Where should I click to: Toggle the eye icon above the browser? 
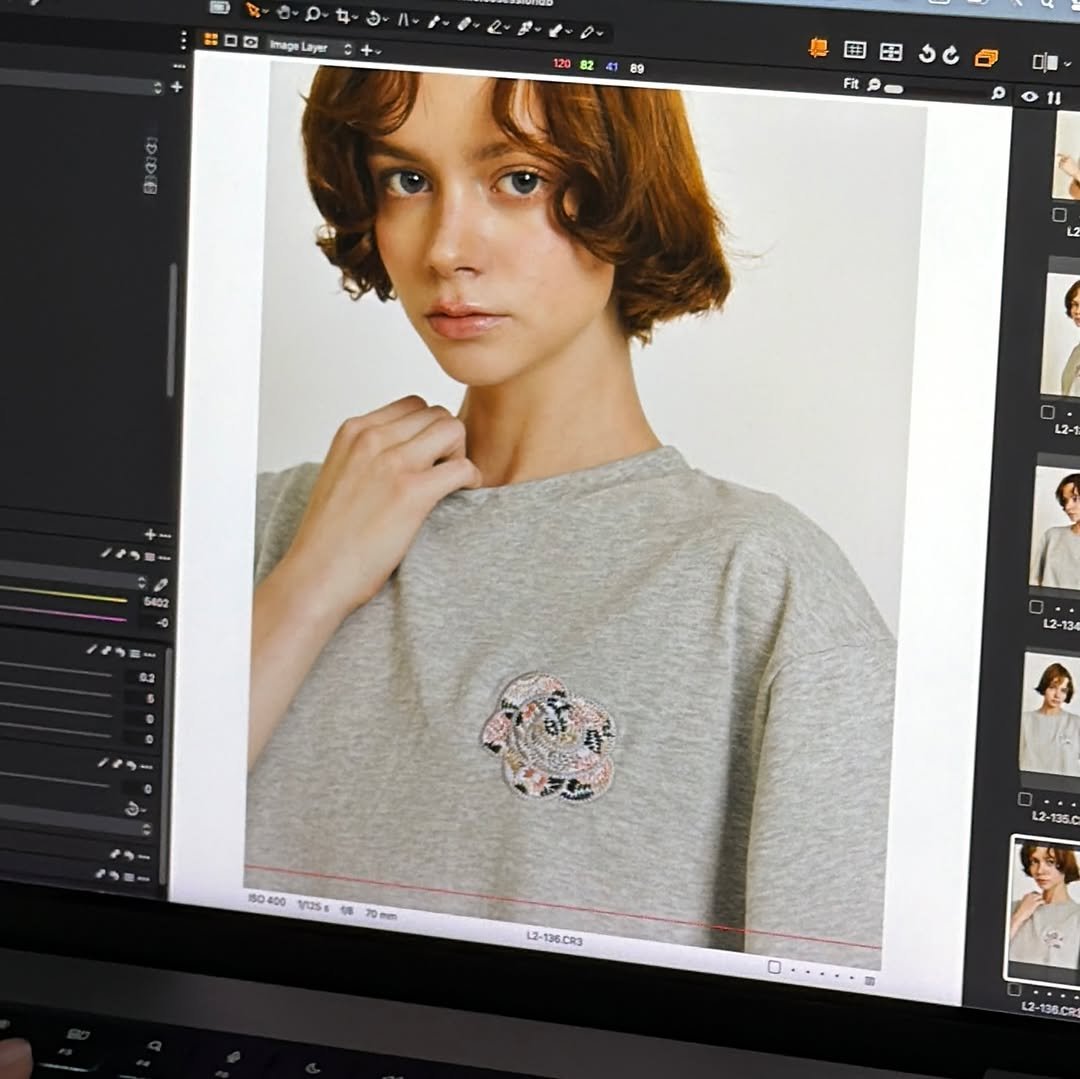point(1029,97)
